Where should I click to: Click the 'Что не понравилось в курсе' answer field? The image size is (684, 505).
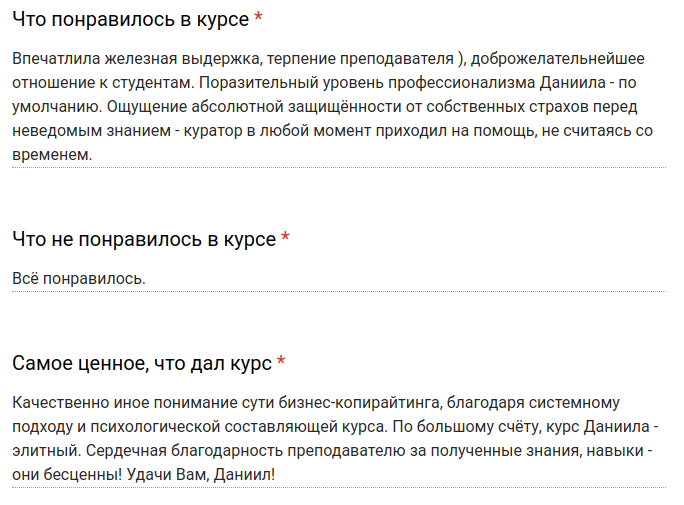coord(339,279)
